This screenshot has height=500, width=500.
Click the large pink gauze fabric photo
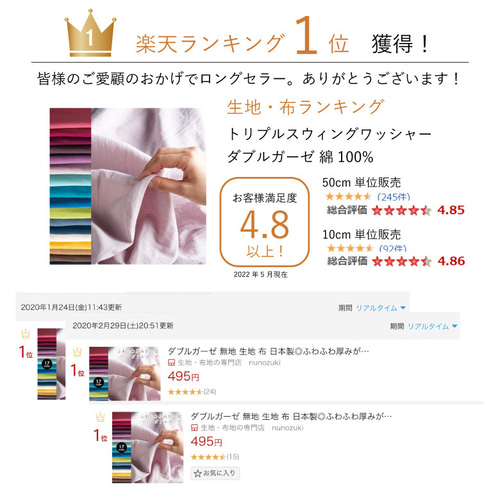point(149,186)
